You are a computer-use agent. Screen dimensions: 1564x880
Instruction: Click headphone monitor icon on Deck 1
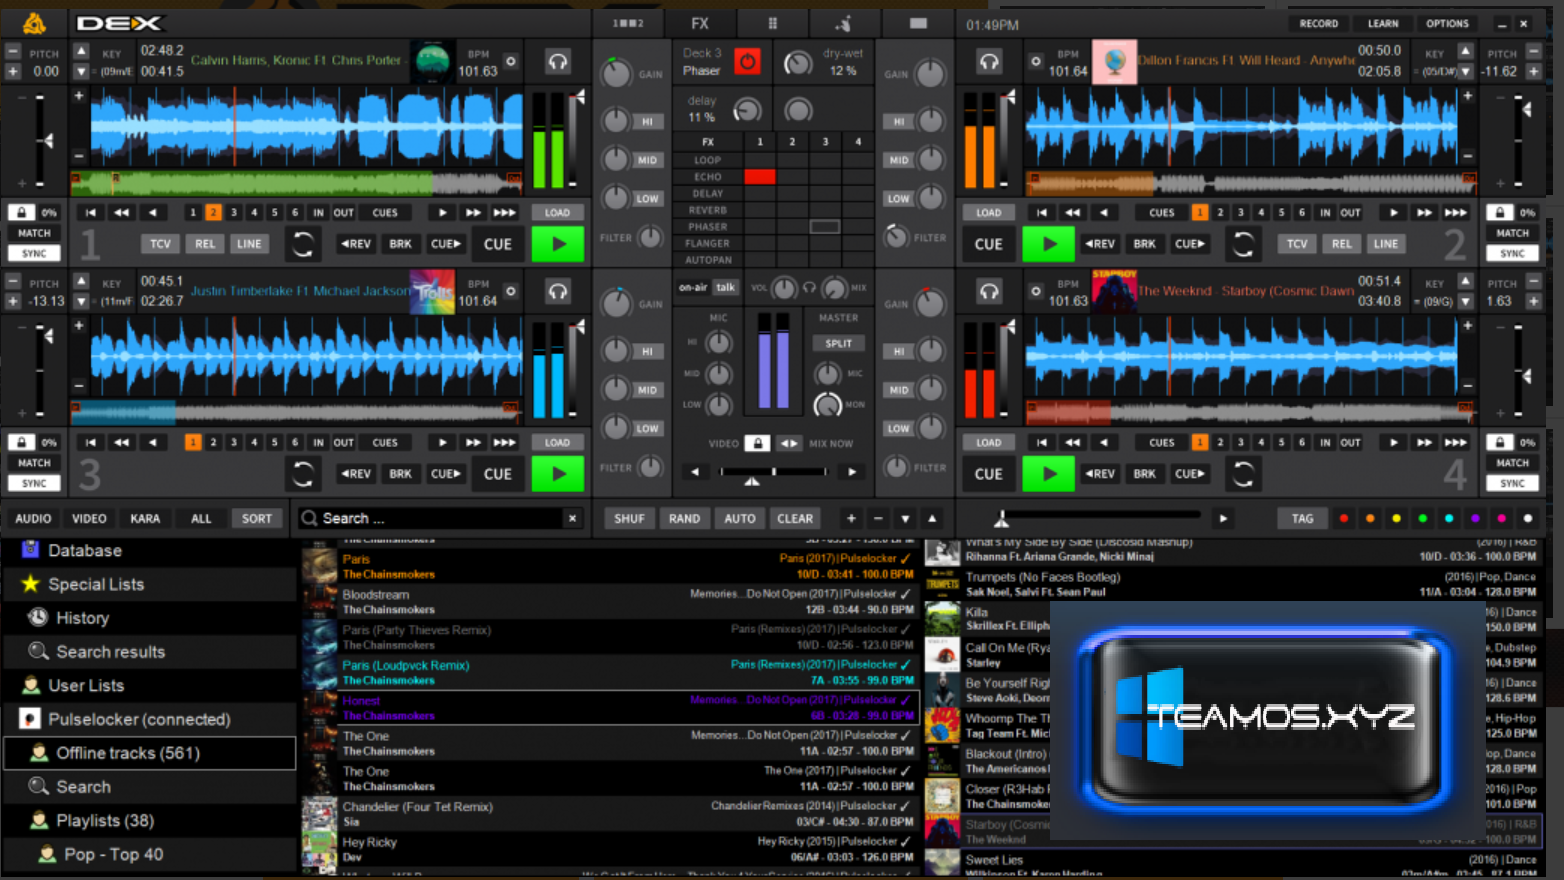tap(558, 62)
